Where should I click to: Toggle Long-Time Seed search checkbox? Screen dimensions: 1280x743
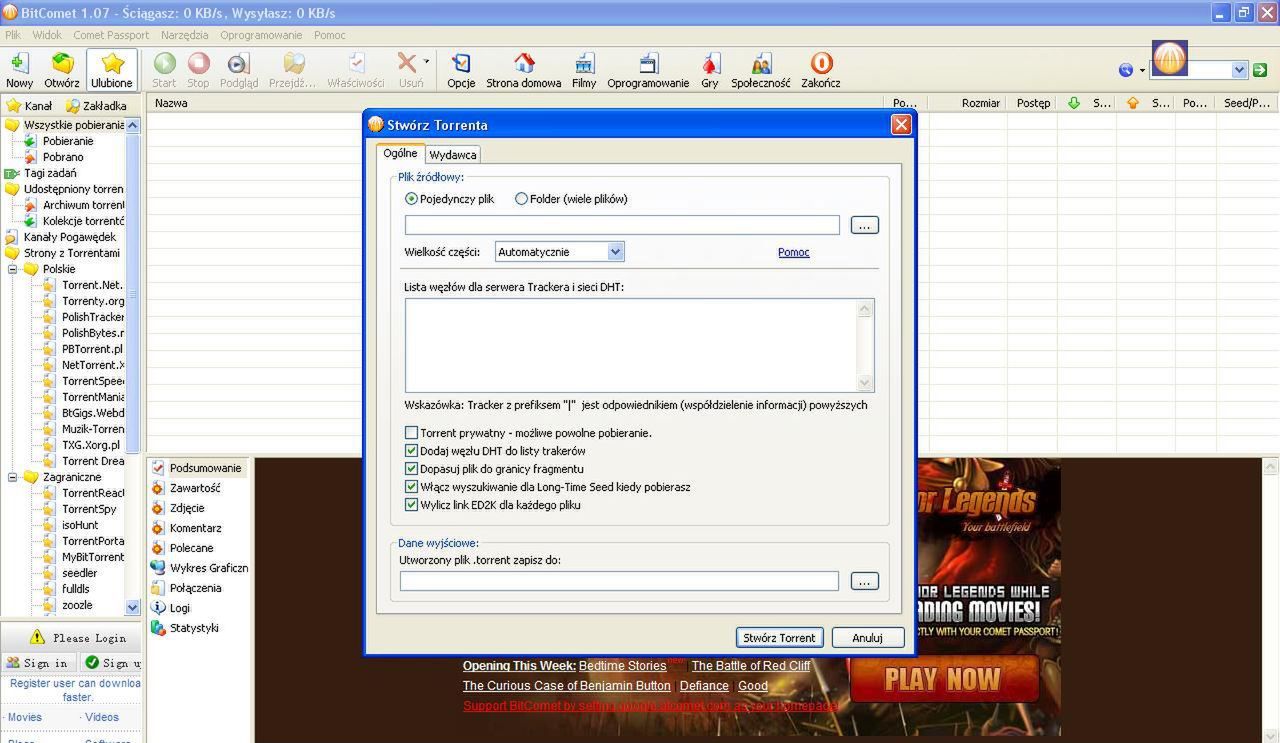(411, 487)
